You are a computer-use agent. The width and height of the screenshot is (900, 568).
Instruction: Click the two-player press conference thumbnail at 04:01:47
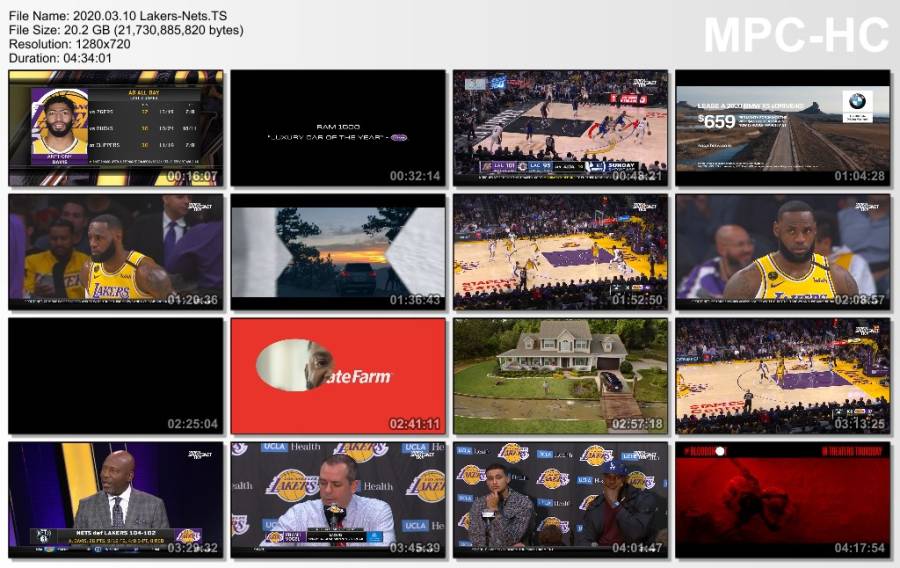pyautogui.click(x=560, y=499)
